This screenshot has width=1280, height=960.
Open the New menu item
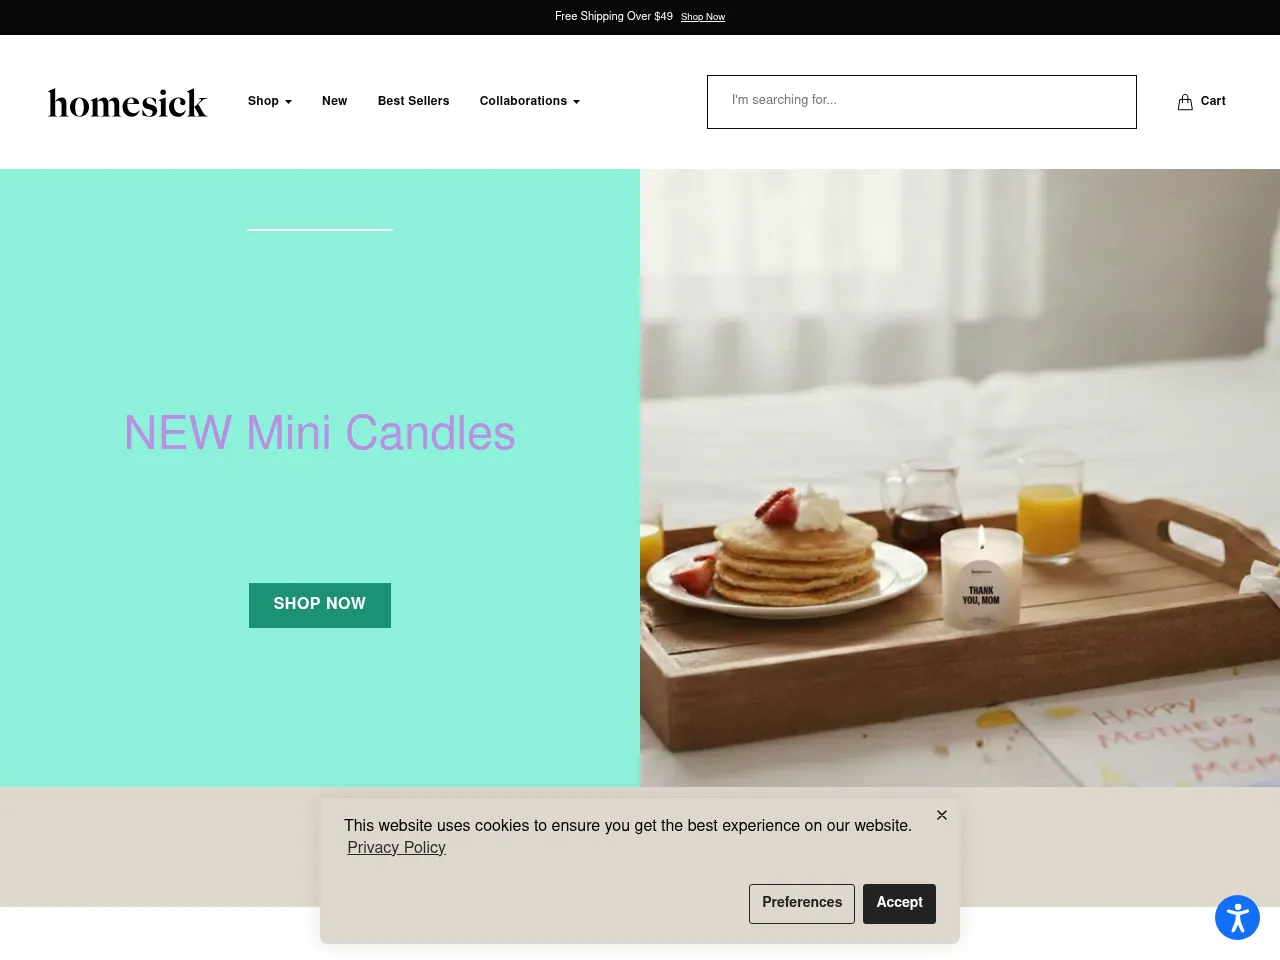click(x=335, y=101)
